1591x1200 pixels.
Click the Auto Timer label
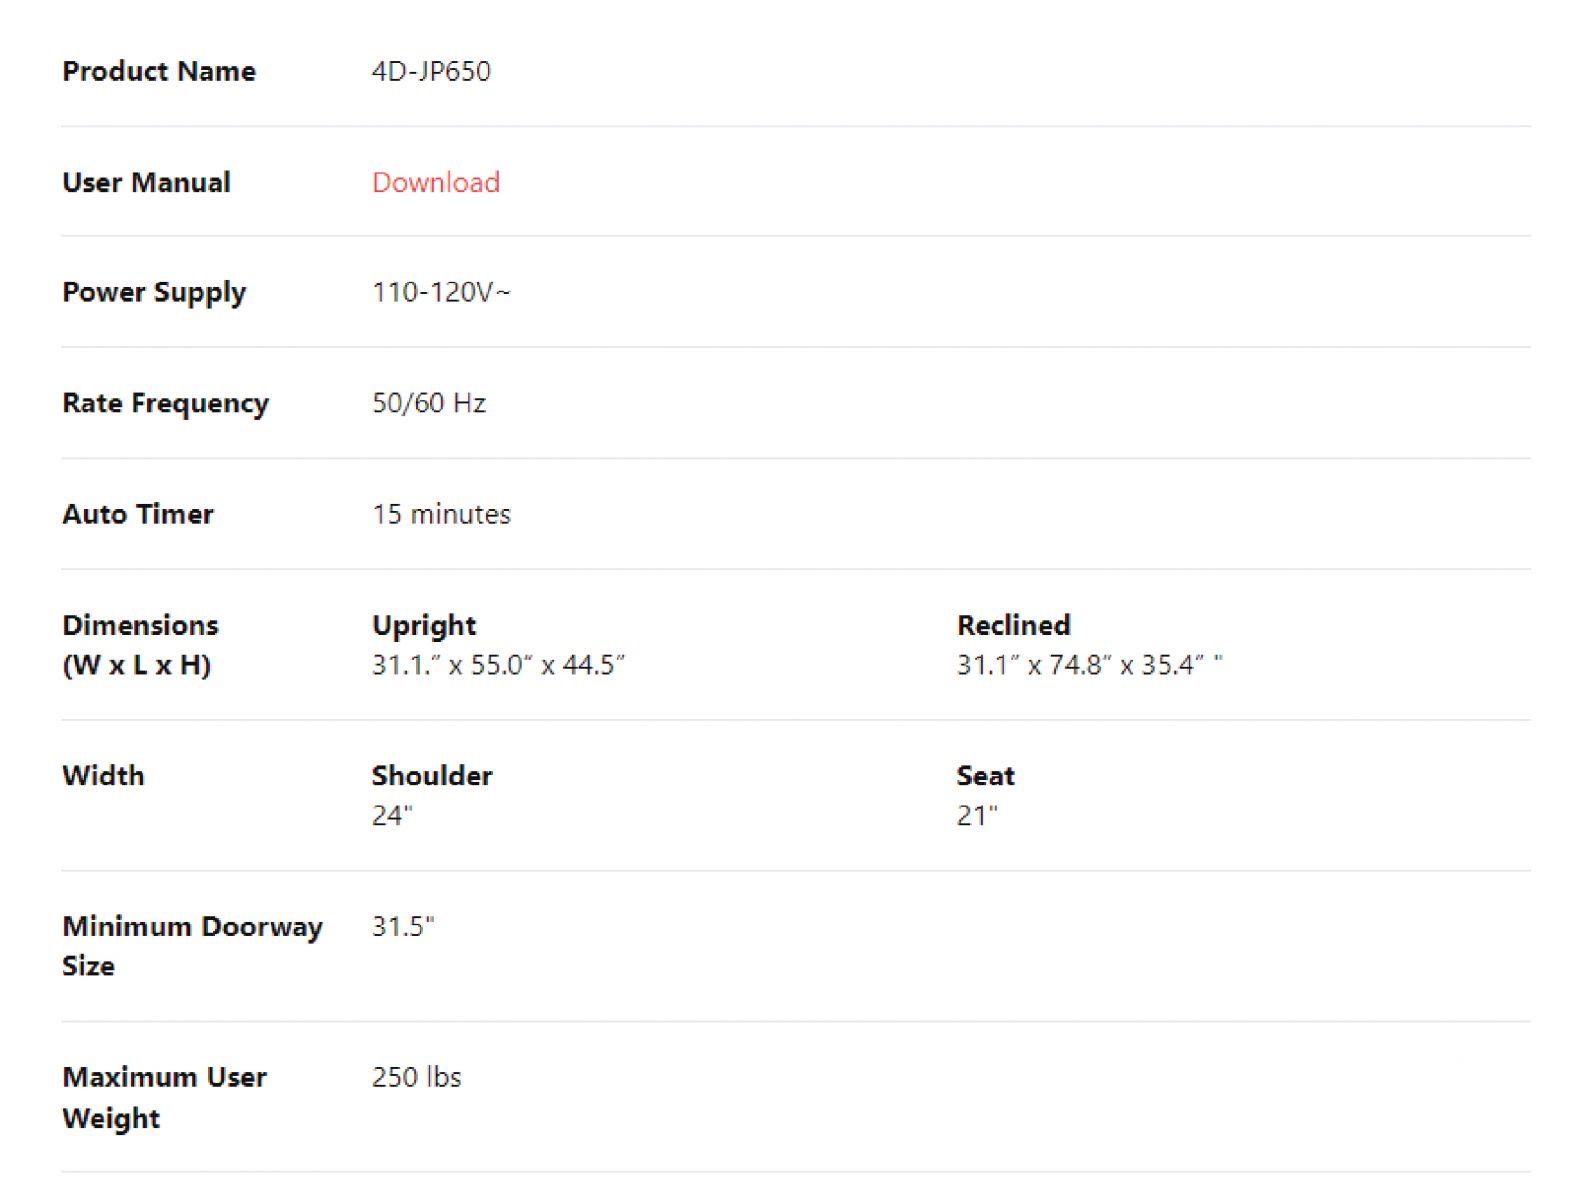138,514
